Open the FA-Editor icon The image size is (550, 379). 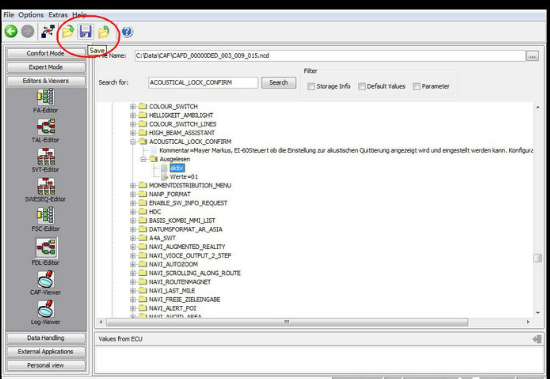[x=46, y=97]
